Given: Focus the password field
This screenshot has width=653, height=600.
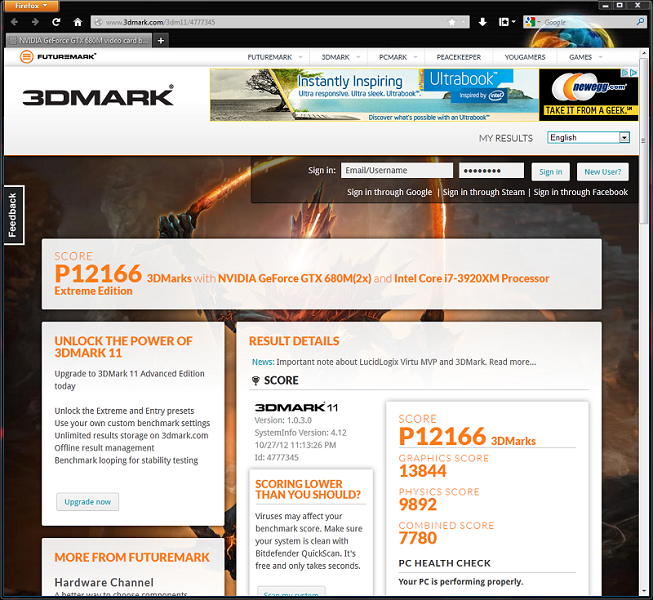Looking at the screenshot, I should click(491, 170).
